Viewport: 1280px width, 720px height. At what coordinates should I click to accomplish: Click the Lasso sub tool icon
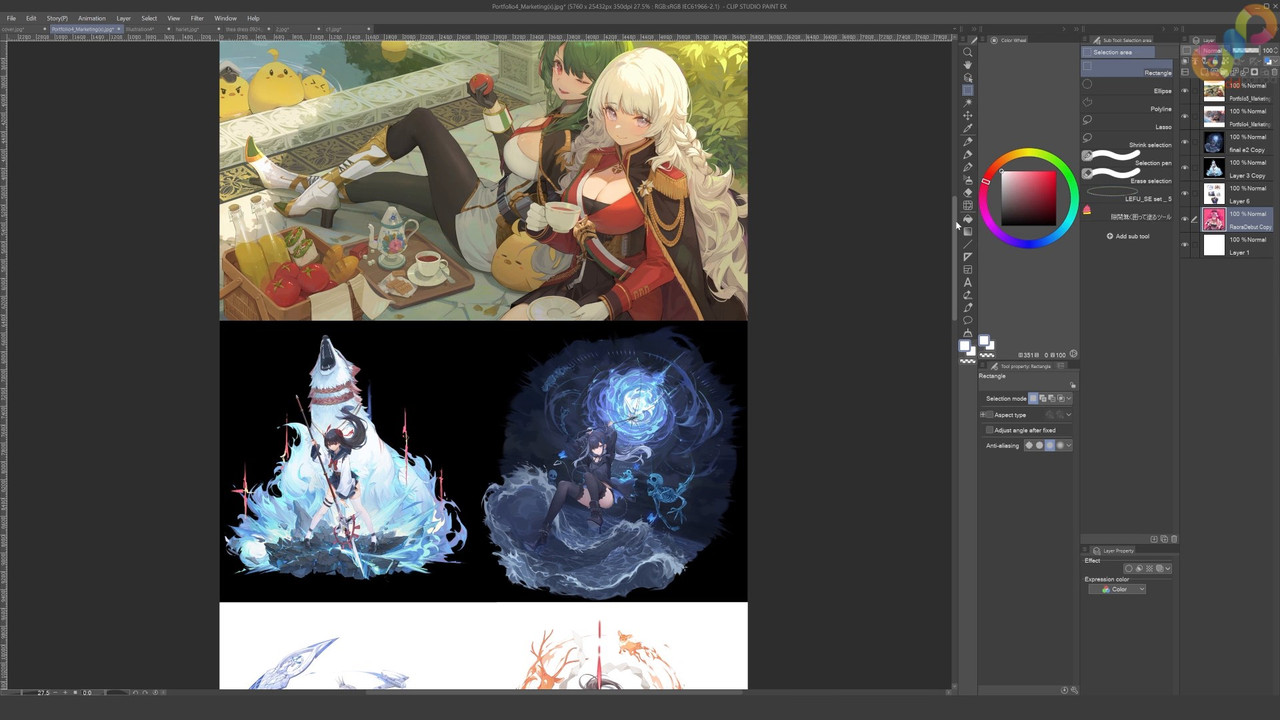[1087, 121]
